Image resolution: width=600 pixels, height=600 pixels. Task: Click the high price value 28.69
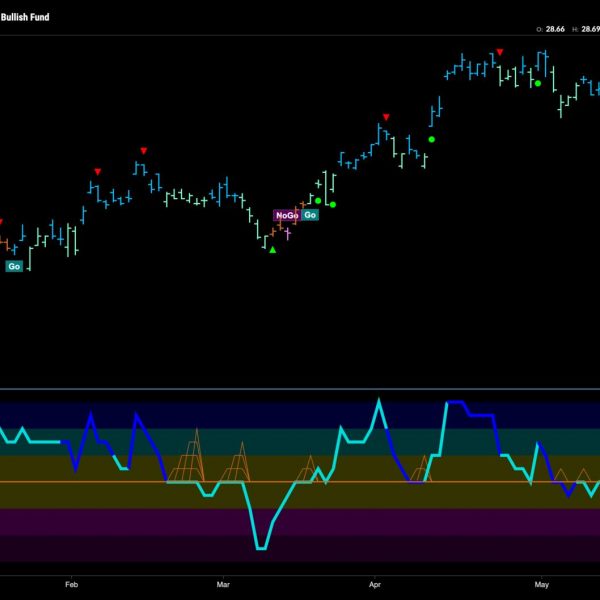[x=590, y=29]
